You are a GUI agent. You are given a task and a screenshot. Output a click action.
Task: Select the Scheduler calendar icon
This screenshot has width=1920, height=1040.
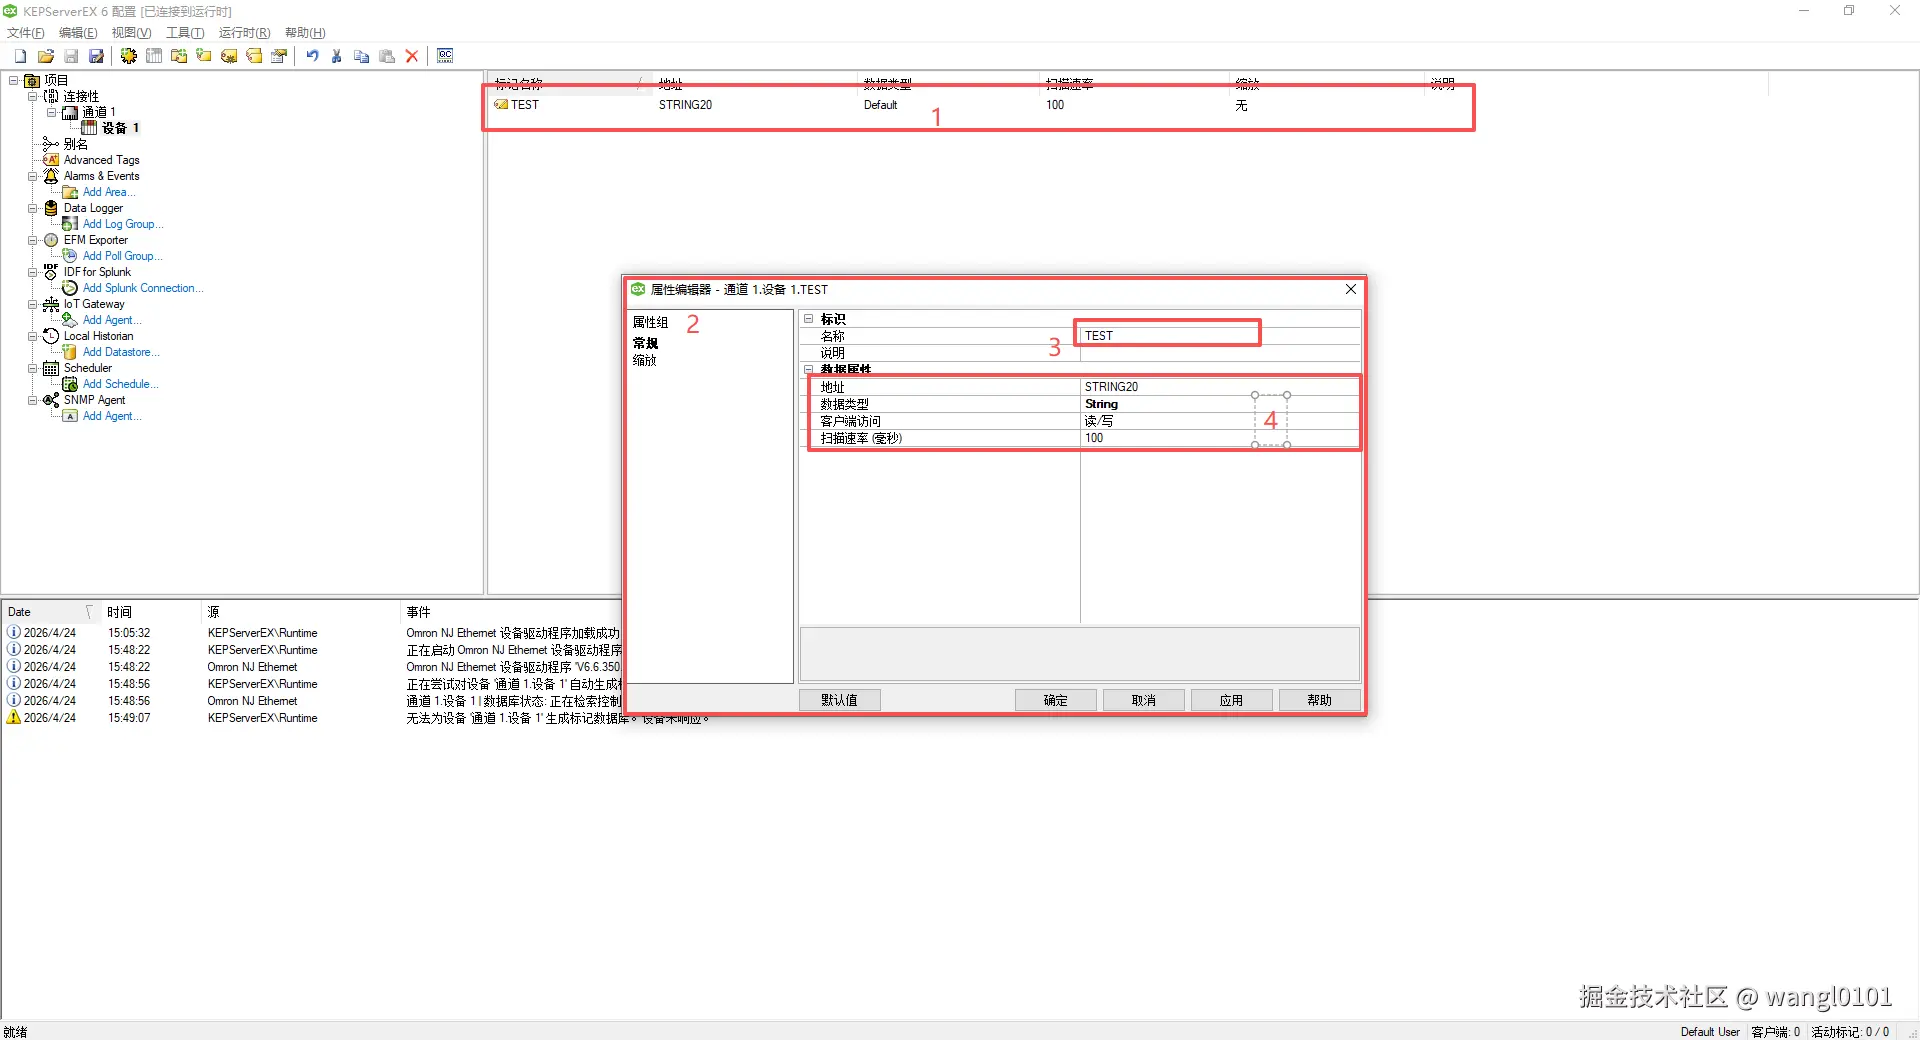point(51,368)
